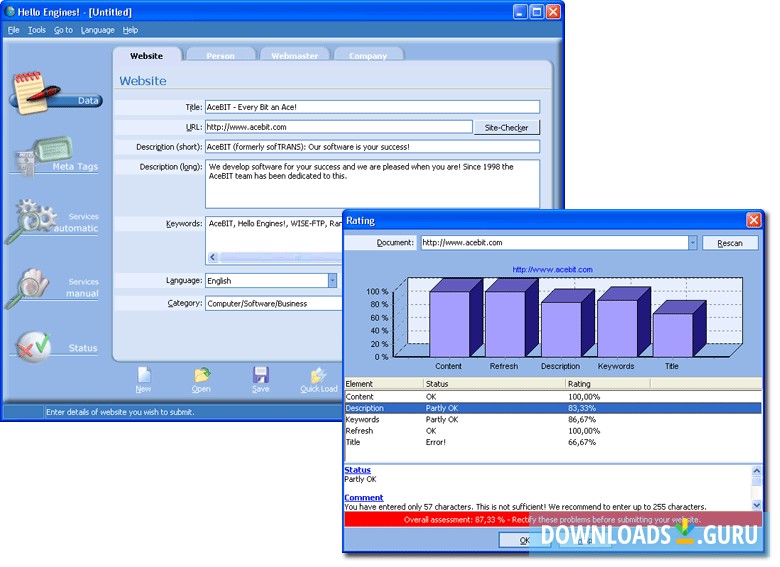The height and width of the screenshot is (567, 780).
Task: Open the Meta Tags sidebar icon
Action: pyautogui.click(x=45, y=155)
